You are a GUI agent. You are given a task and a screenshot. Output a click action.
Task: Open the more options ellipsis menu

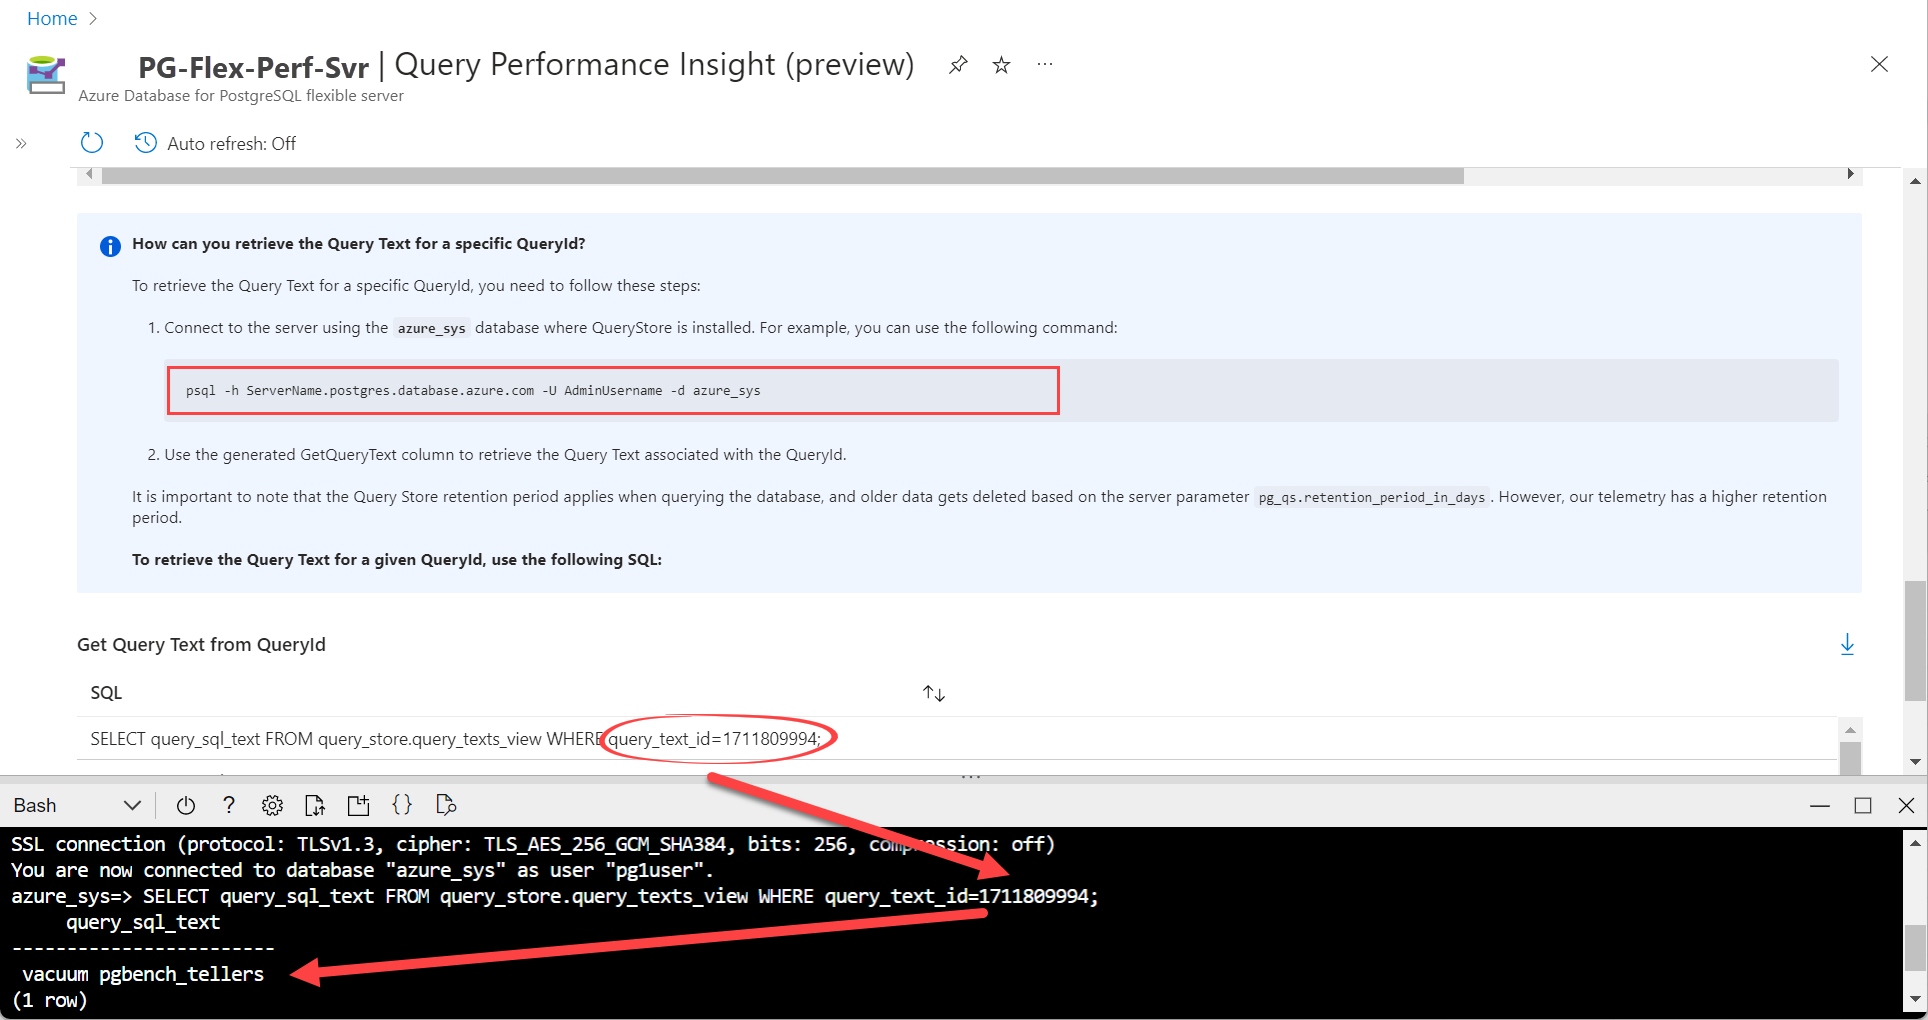tap(1045, 64)
